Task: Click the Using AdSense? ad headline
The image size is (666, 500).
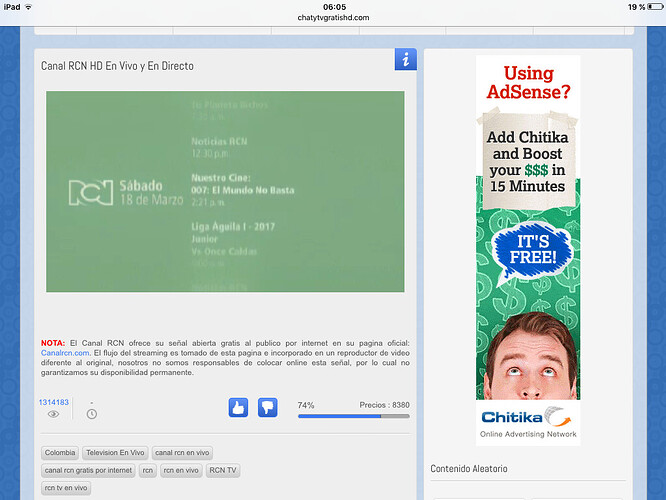Action: pos(528,82)
